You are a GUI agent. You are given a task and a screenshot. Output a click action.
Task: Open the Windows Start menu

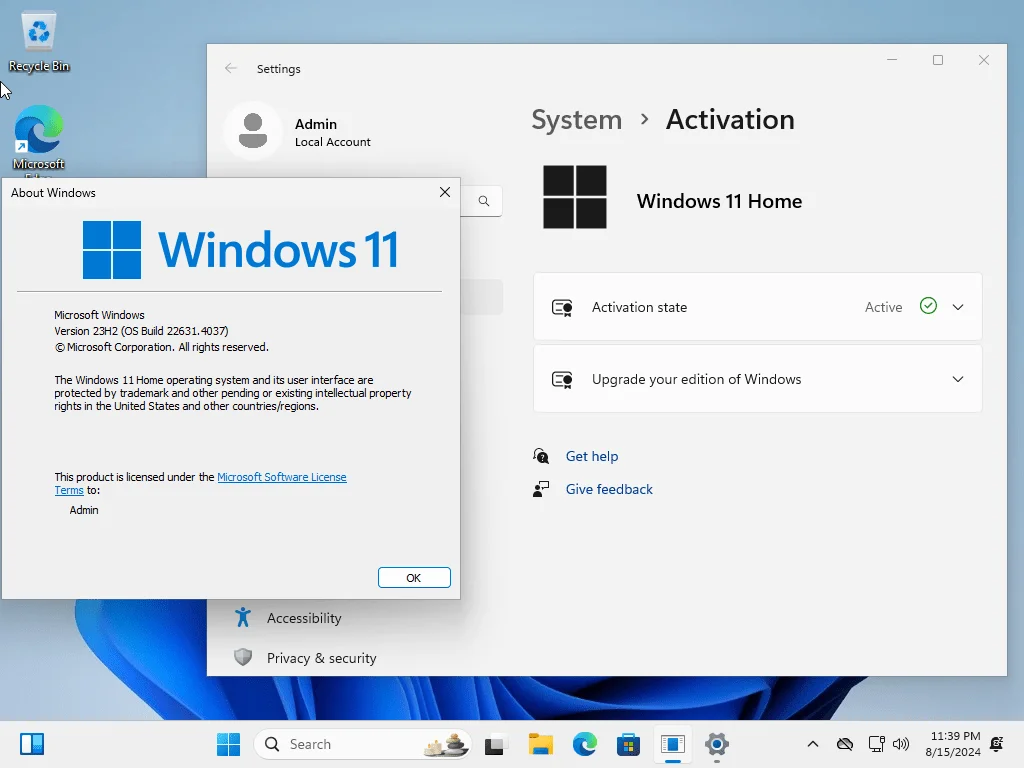tap(228, 744)
